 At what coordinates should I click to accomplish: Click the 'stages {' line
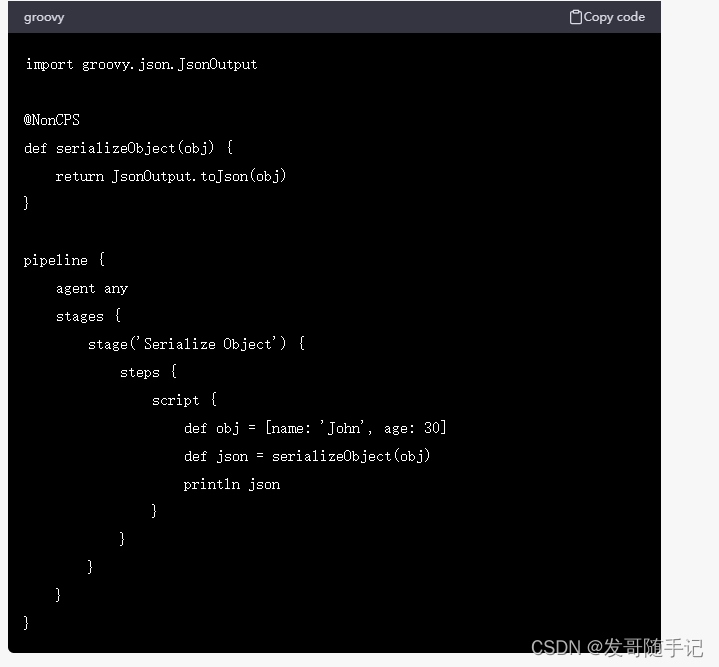point(88,316)
